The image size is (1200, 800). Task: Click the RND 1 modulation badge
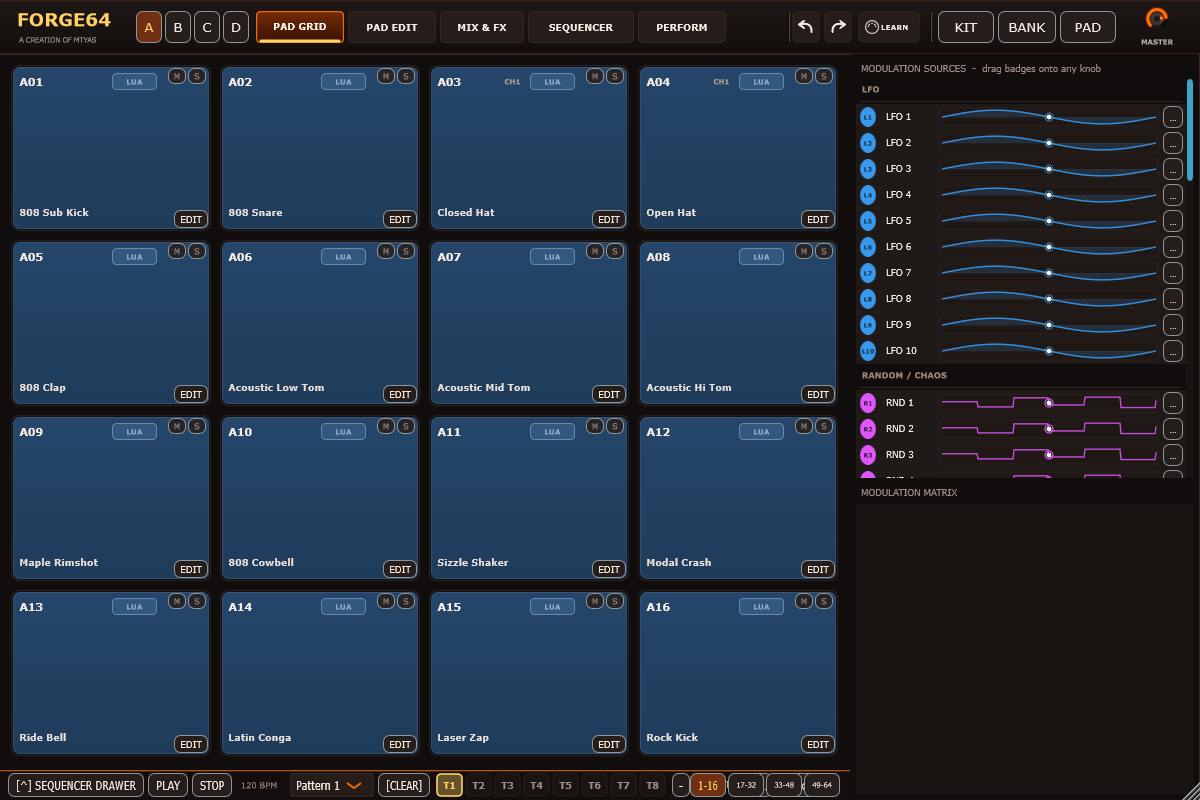pyautogui.click(x=868, y=403)
